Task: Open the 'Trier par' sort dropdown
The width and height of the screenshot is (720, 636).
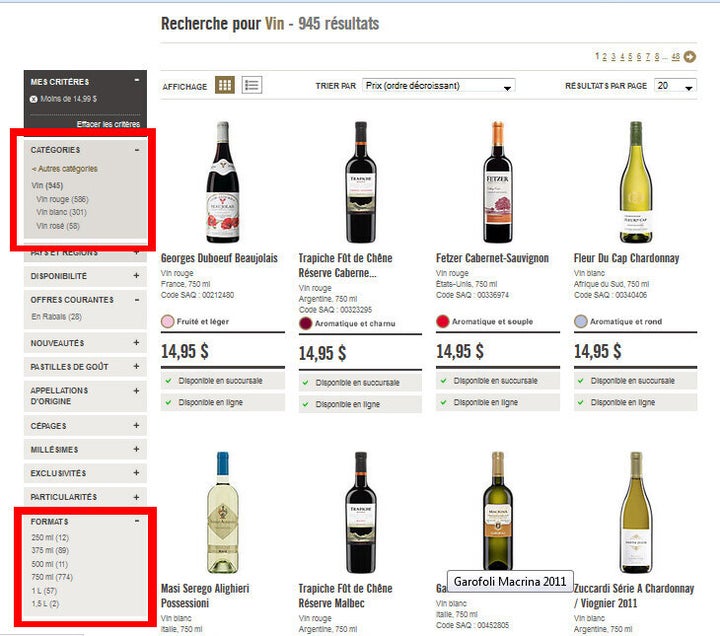Action: (x=439, y=86)
